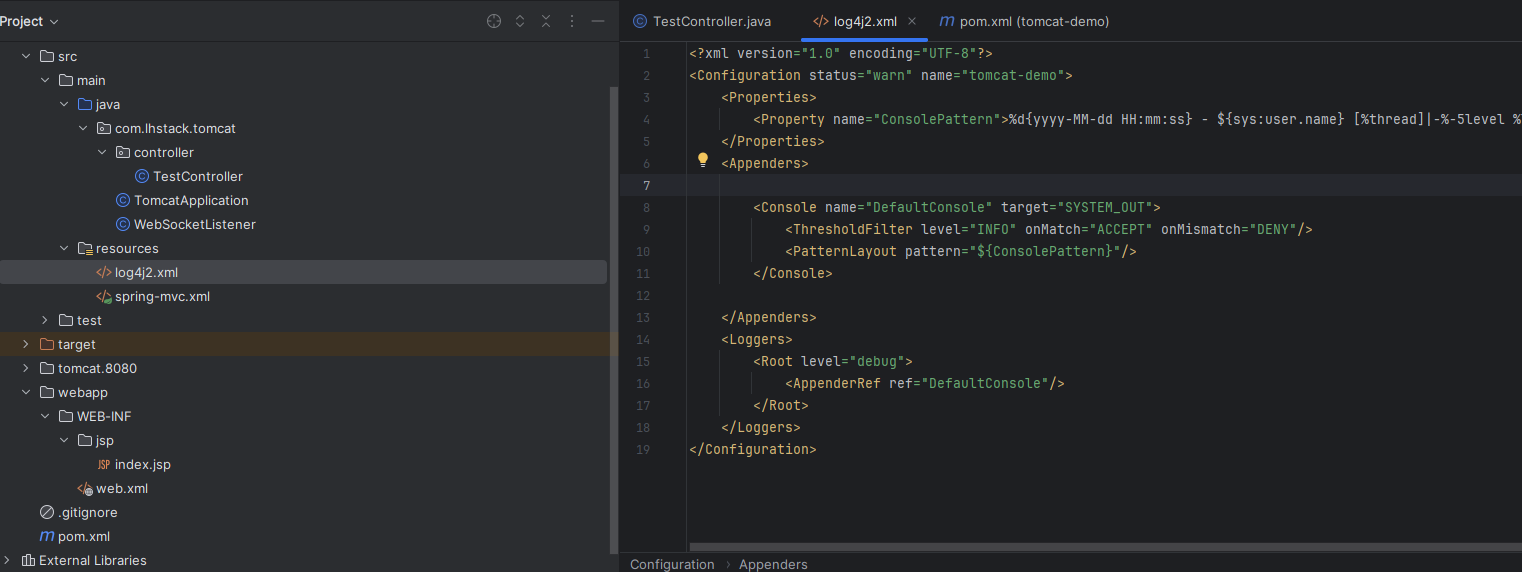Collapse the resources folder
The height and width of the screenshot is (572, 1522).
[x=64, y=249]
